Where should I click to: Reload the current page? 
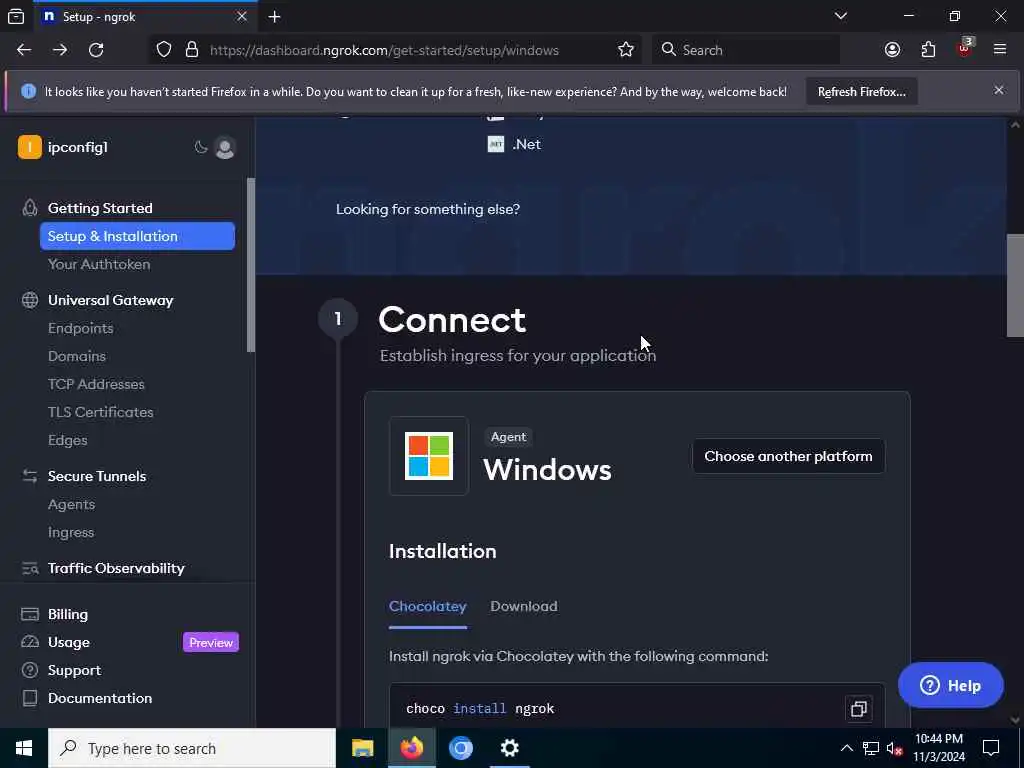click(96, 50)
